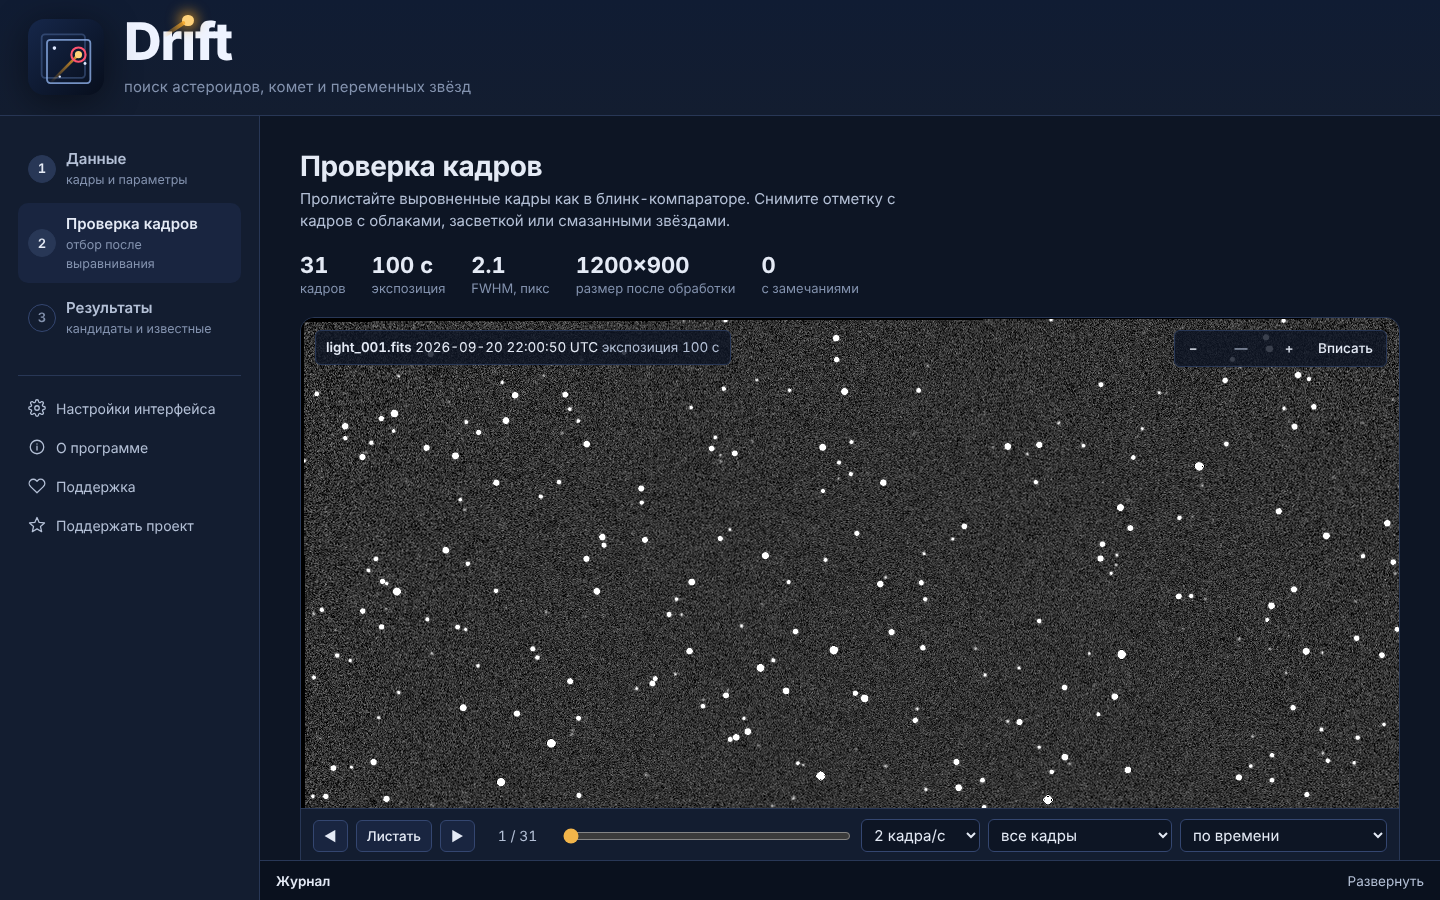
Task: Click the 100 с экспозиция statistic
Action: [408, 274]
